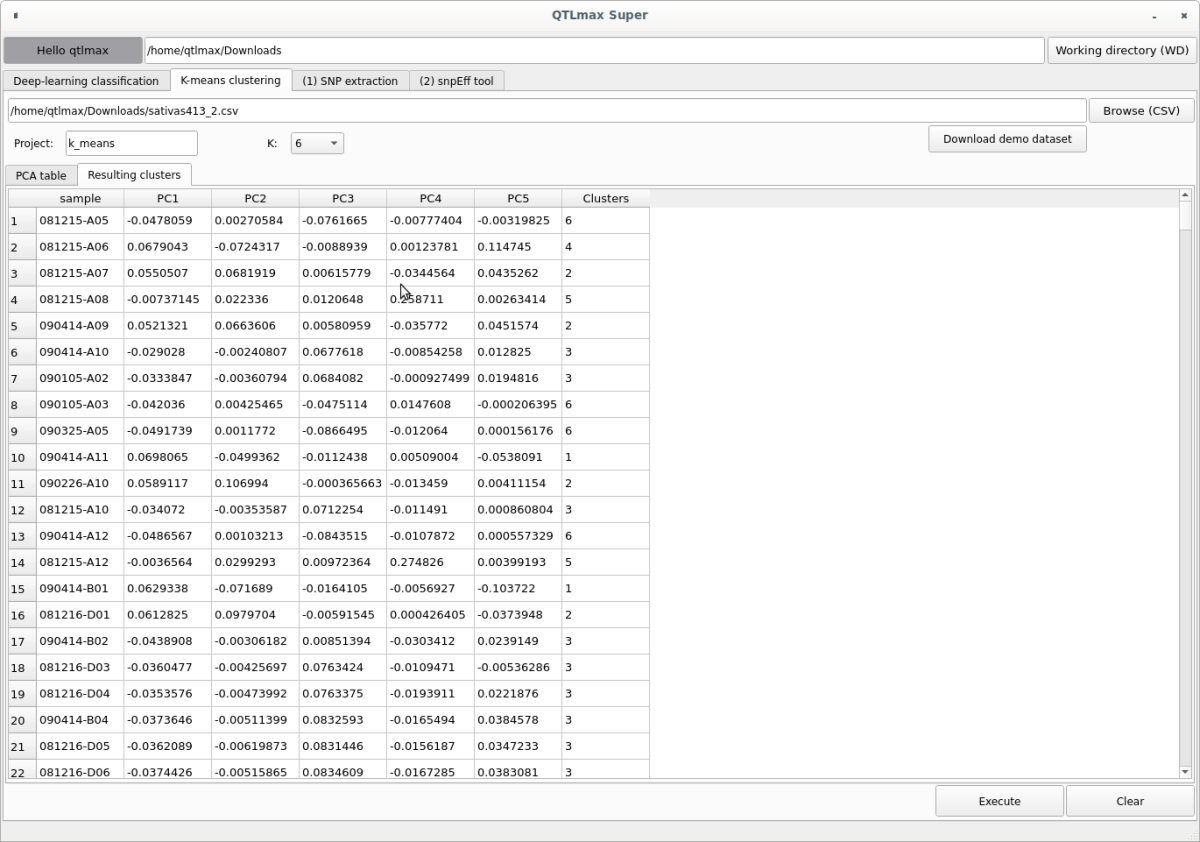Sort by the Clusters column header
The width and height of the screenshot is (1200, 842).
click(x=605, y=199)
